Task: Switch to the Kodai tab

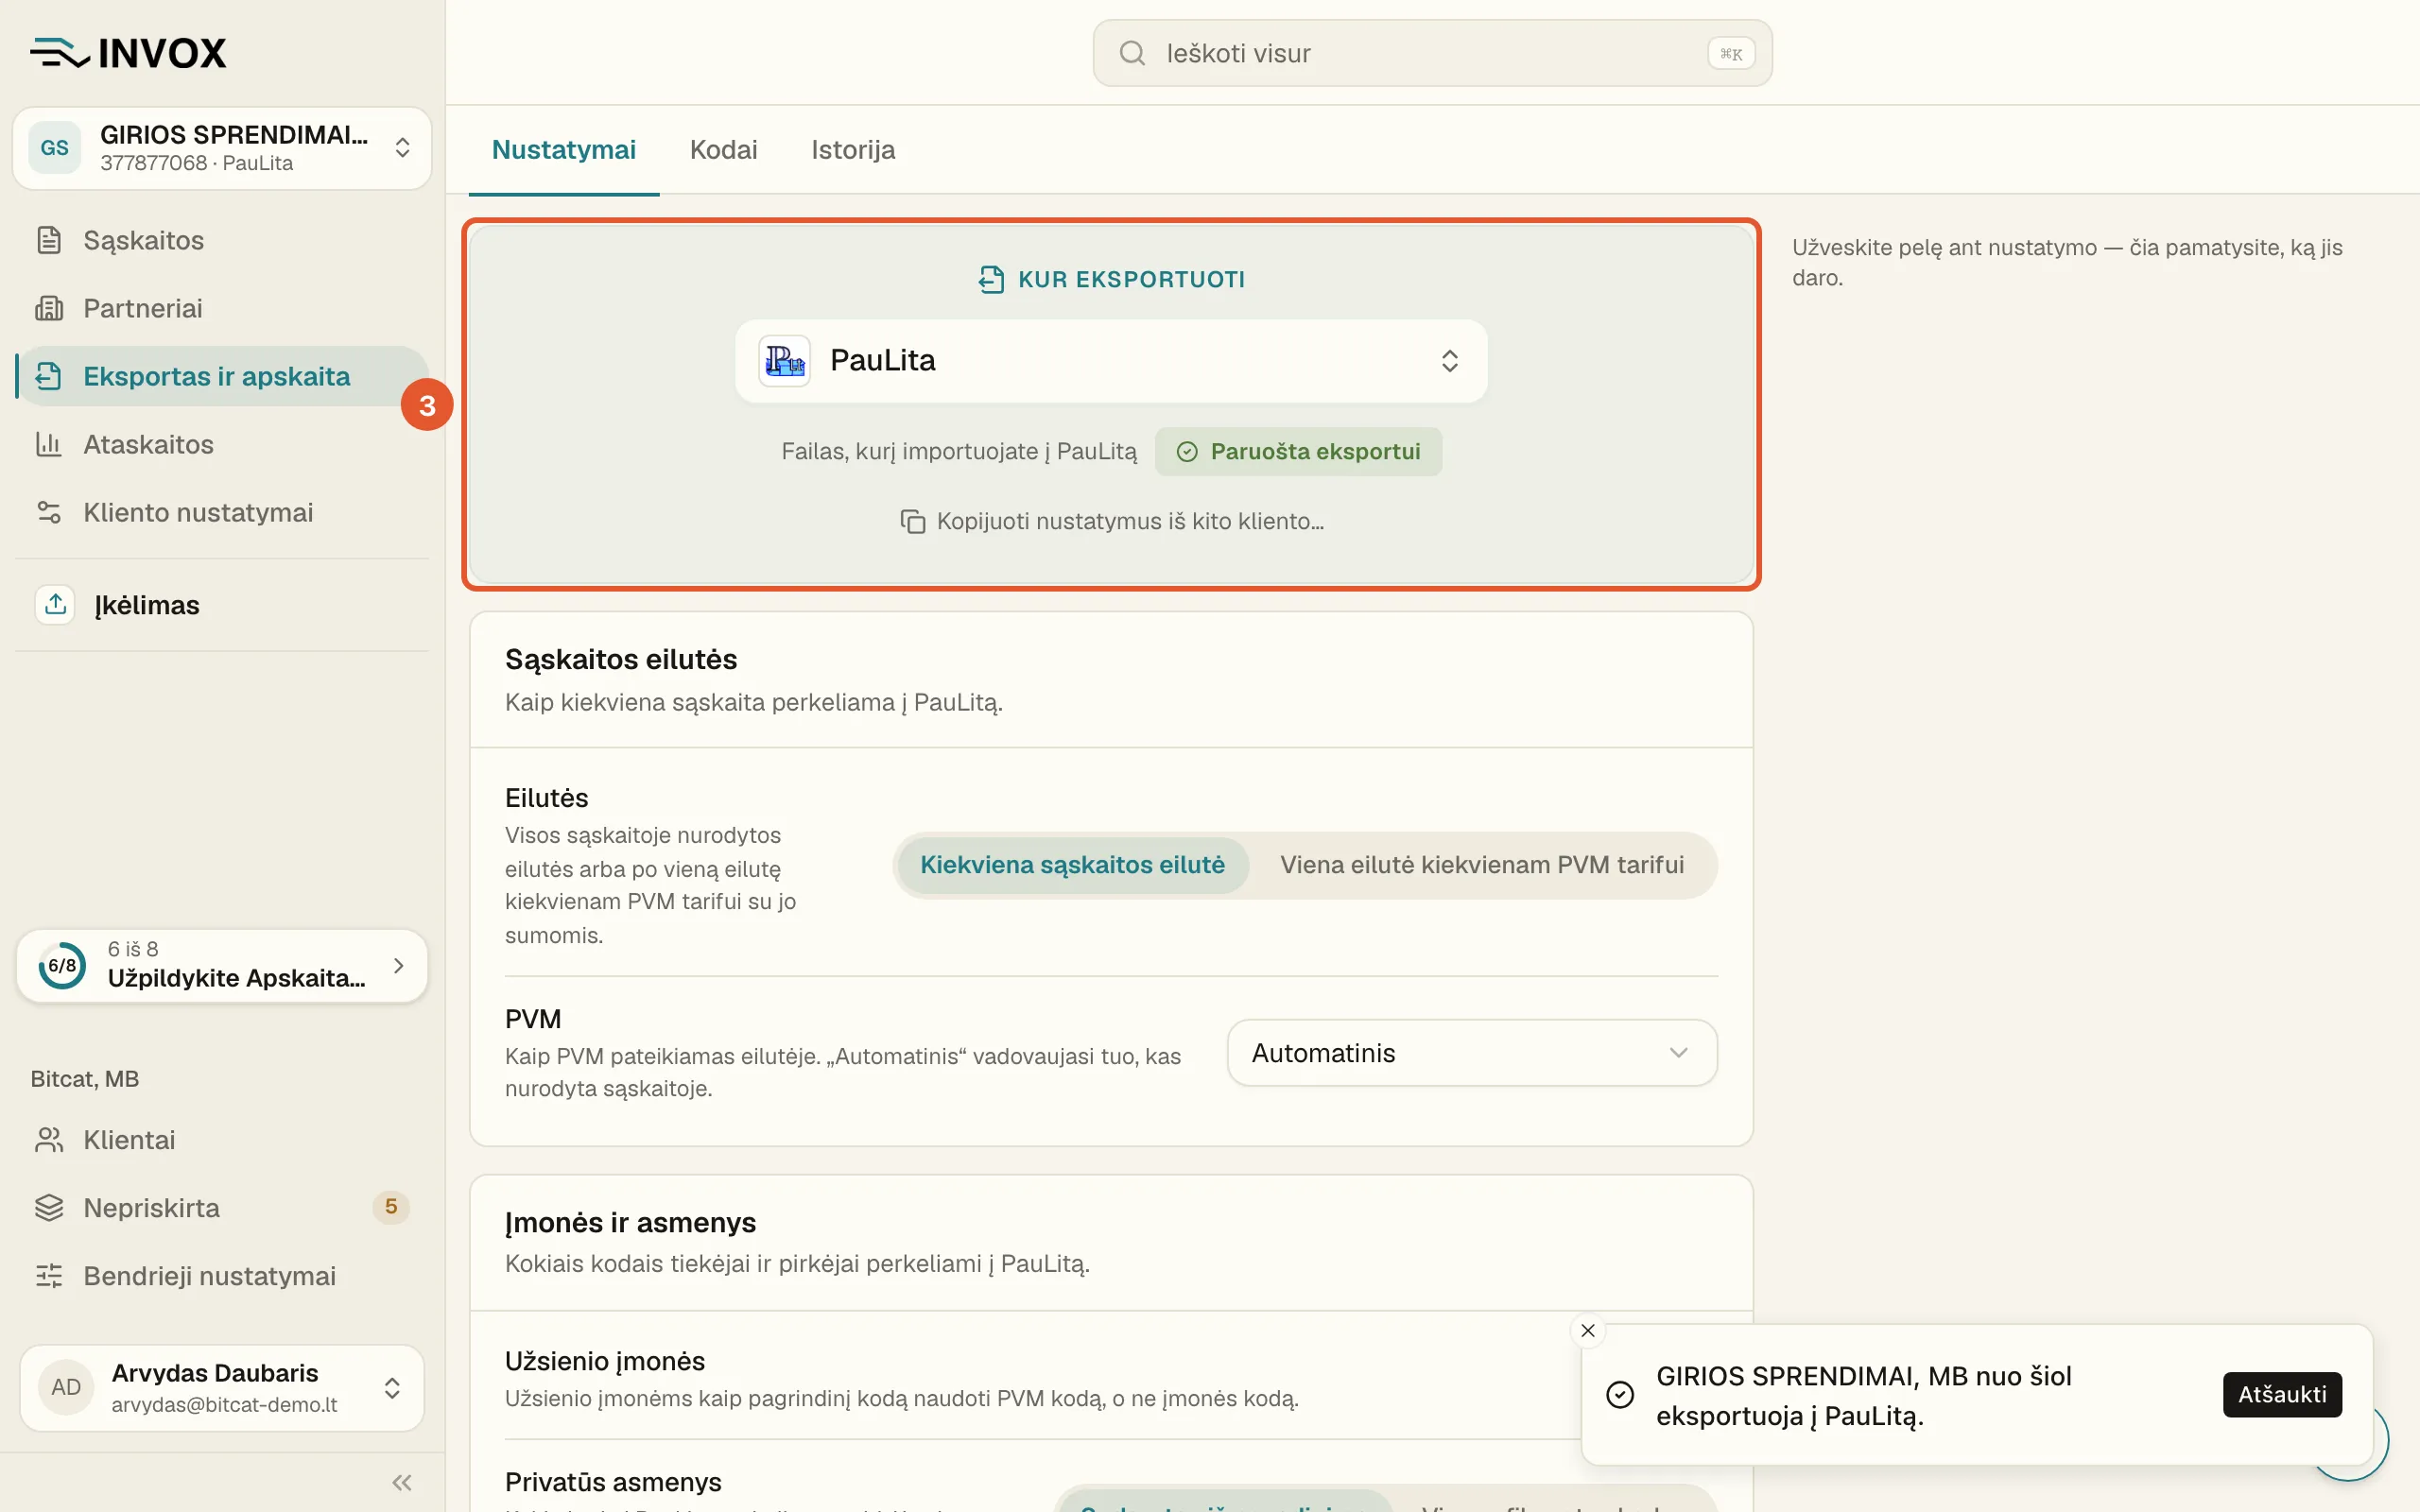Action: pos(723,150)
